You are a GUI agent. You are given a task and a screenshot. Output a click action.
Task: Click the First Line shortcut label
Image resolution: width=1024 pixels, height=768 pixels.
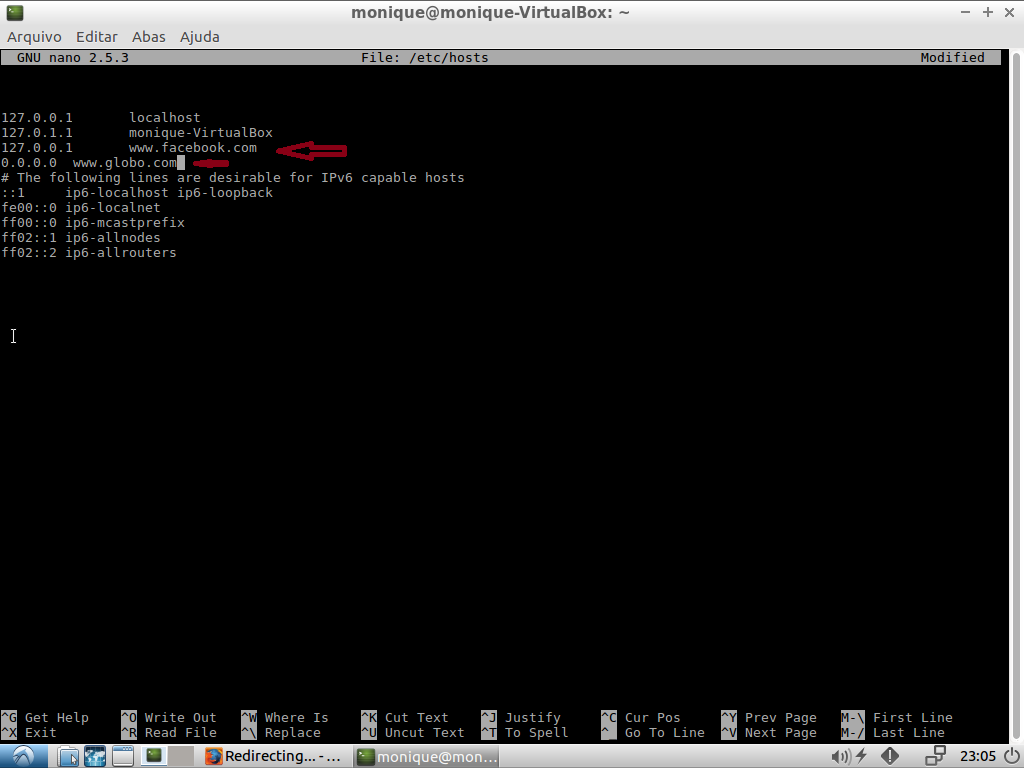click(912, 718)
